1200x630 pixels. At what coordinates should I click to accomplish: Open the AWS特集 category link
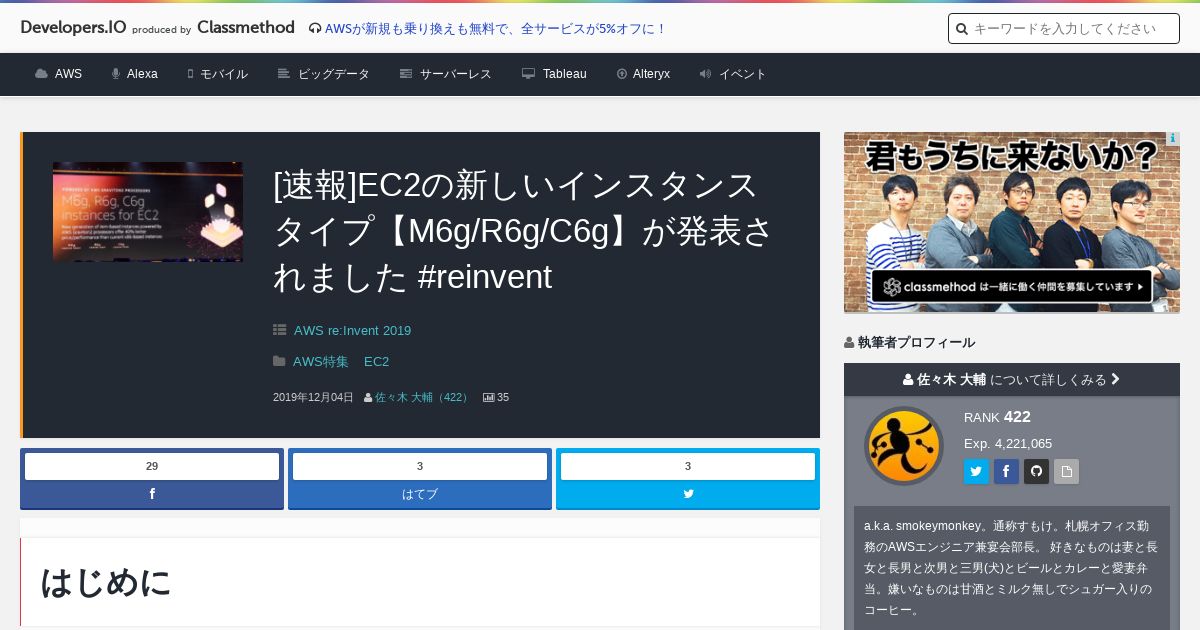(x=321, y=362)
